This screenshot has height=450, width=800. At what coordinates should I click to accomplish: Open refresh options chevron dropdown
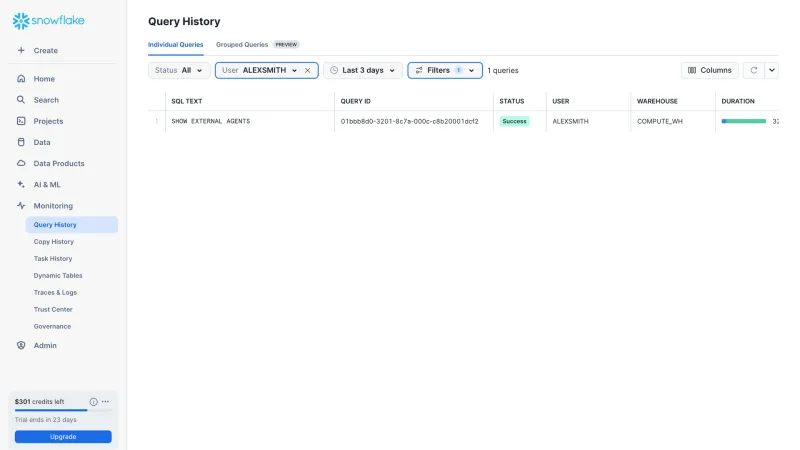pyautogui.click(x=772, y=70)
